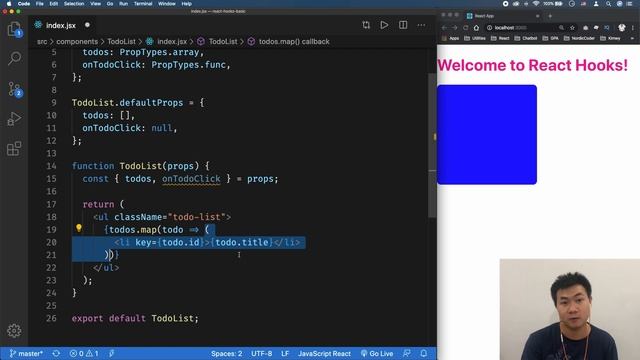
Task: Open the Apple menu
Action: coord(9,4)
